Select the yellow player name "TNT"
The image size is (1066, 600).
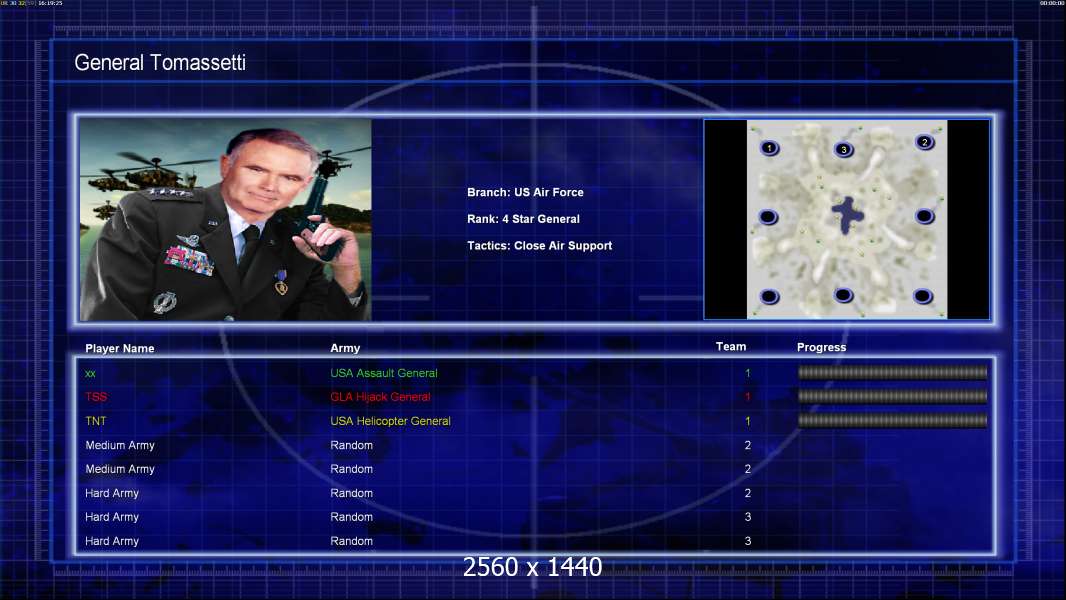pyautogui.click(x=96, y=421)
